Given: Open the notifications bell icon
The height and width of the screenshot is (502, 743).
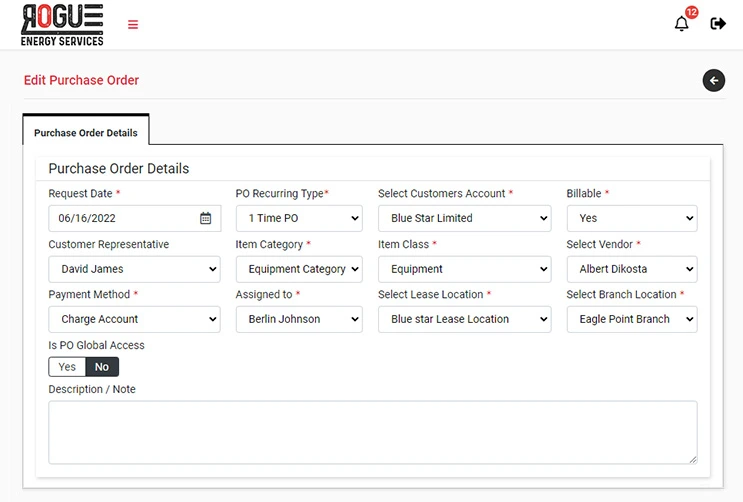Looking at the screenshot, I should click(682, 24).
